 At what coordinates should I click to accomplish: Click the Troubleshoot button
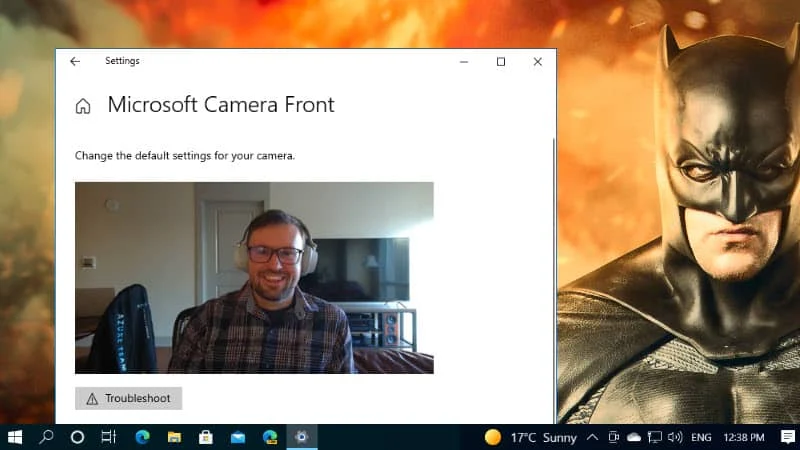[129, 398]
